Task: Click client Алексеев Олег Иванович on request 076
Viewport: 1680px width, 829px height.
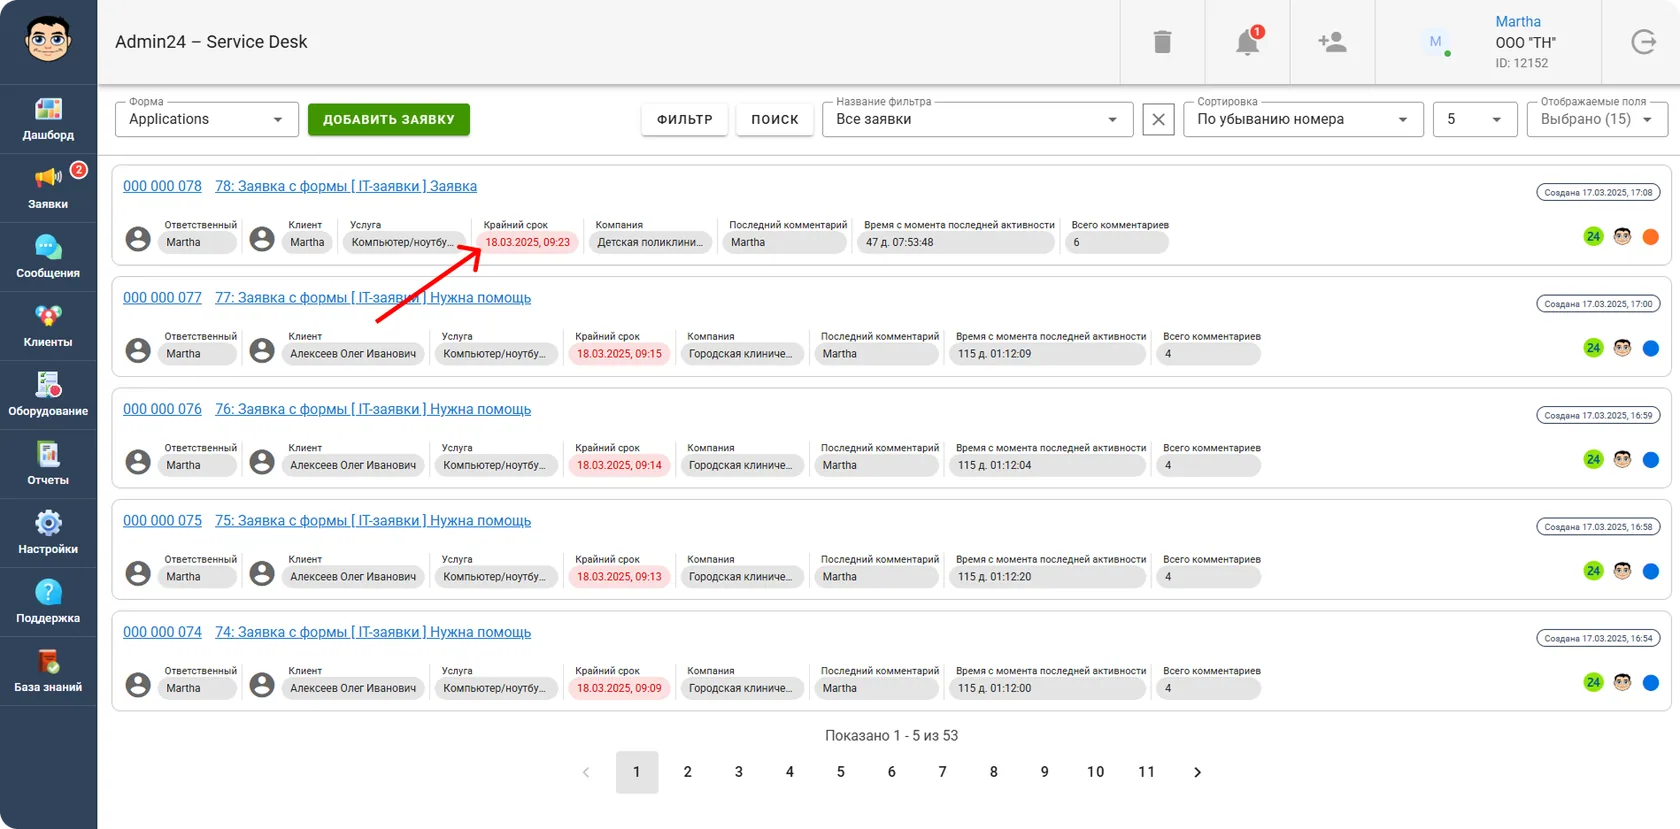Action: (353, 465)
